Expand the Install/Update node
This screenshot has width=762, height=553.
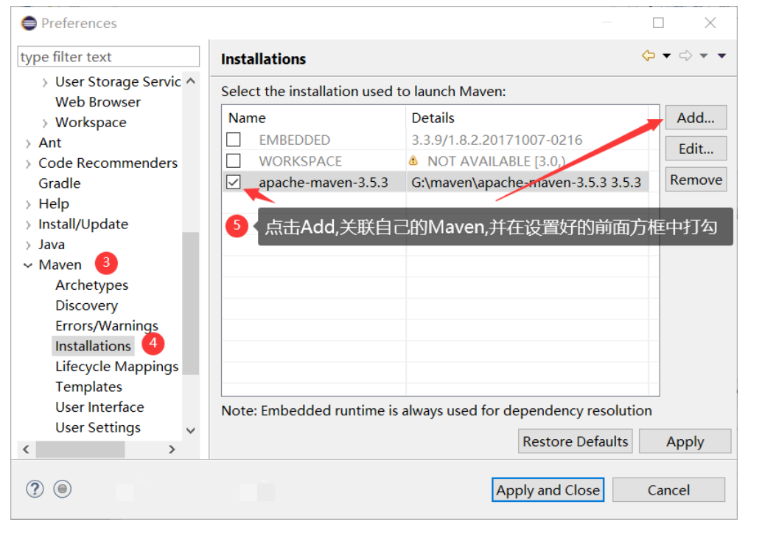(x=28, y=225)
